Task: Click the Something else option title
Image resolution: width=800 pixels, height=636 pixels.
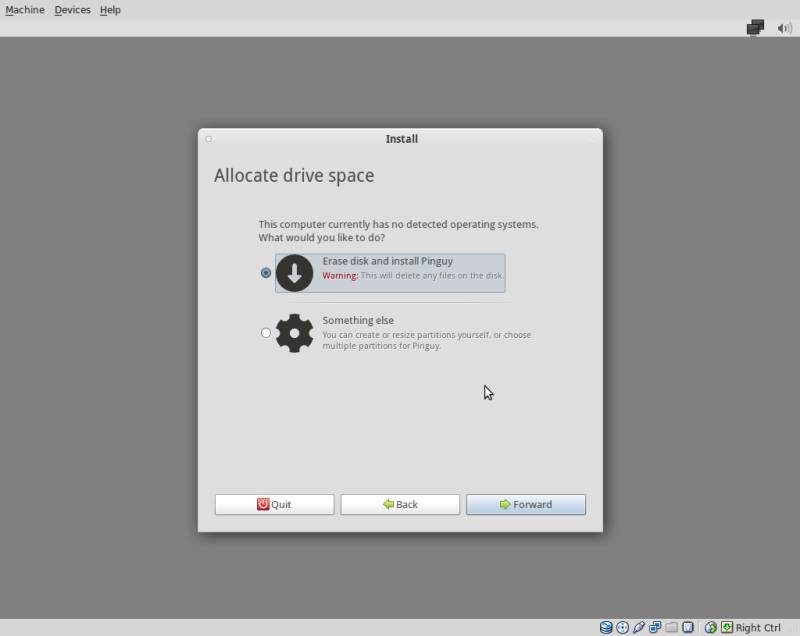Action: click(358, 320)
